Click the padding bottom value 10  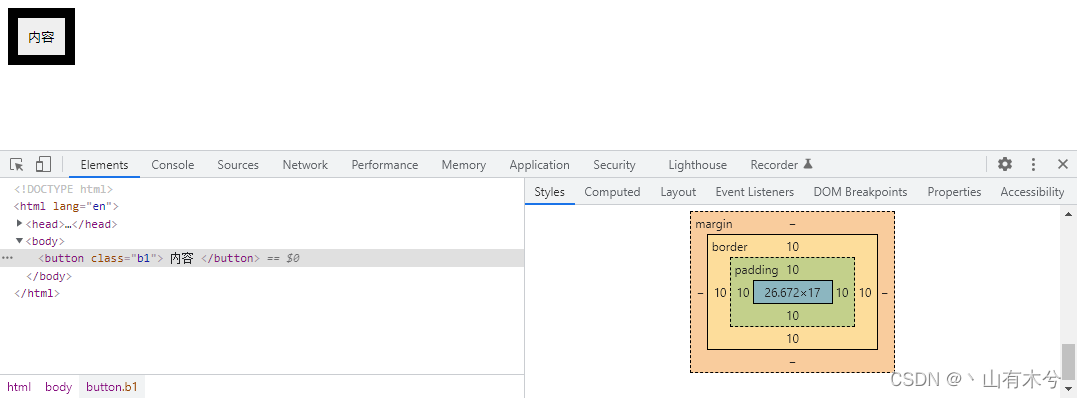[x=793, y=316]
